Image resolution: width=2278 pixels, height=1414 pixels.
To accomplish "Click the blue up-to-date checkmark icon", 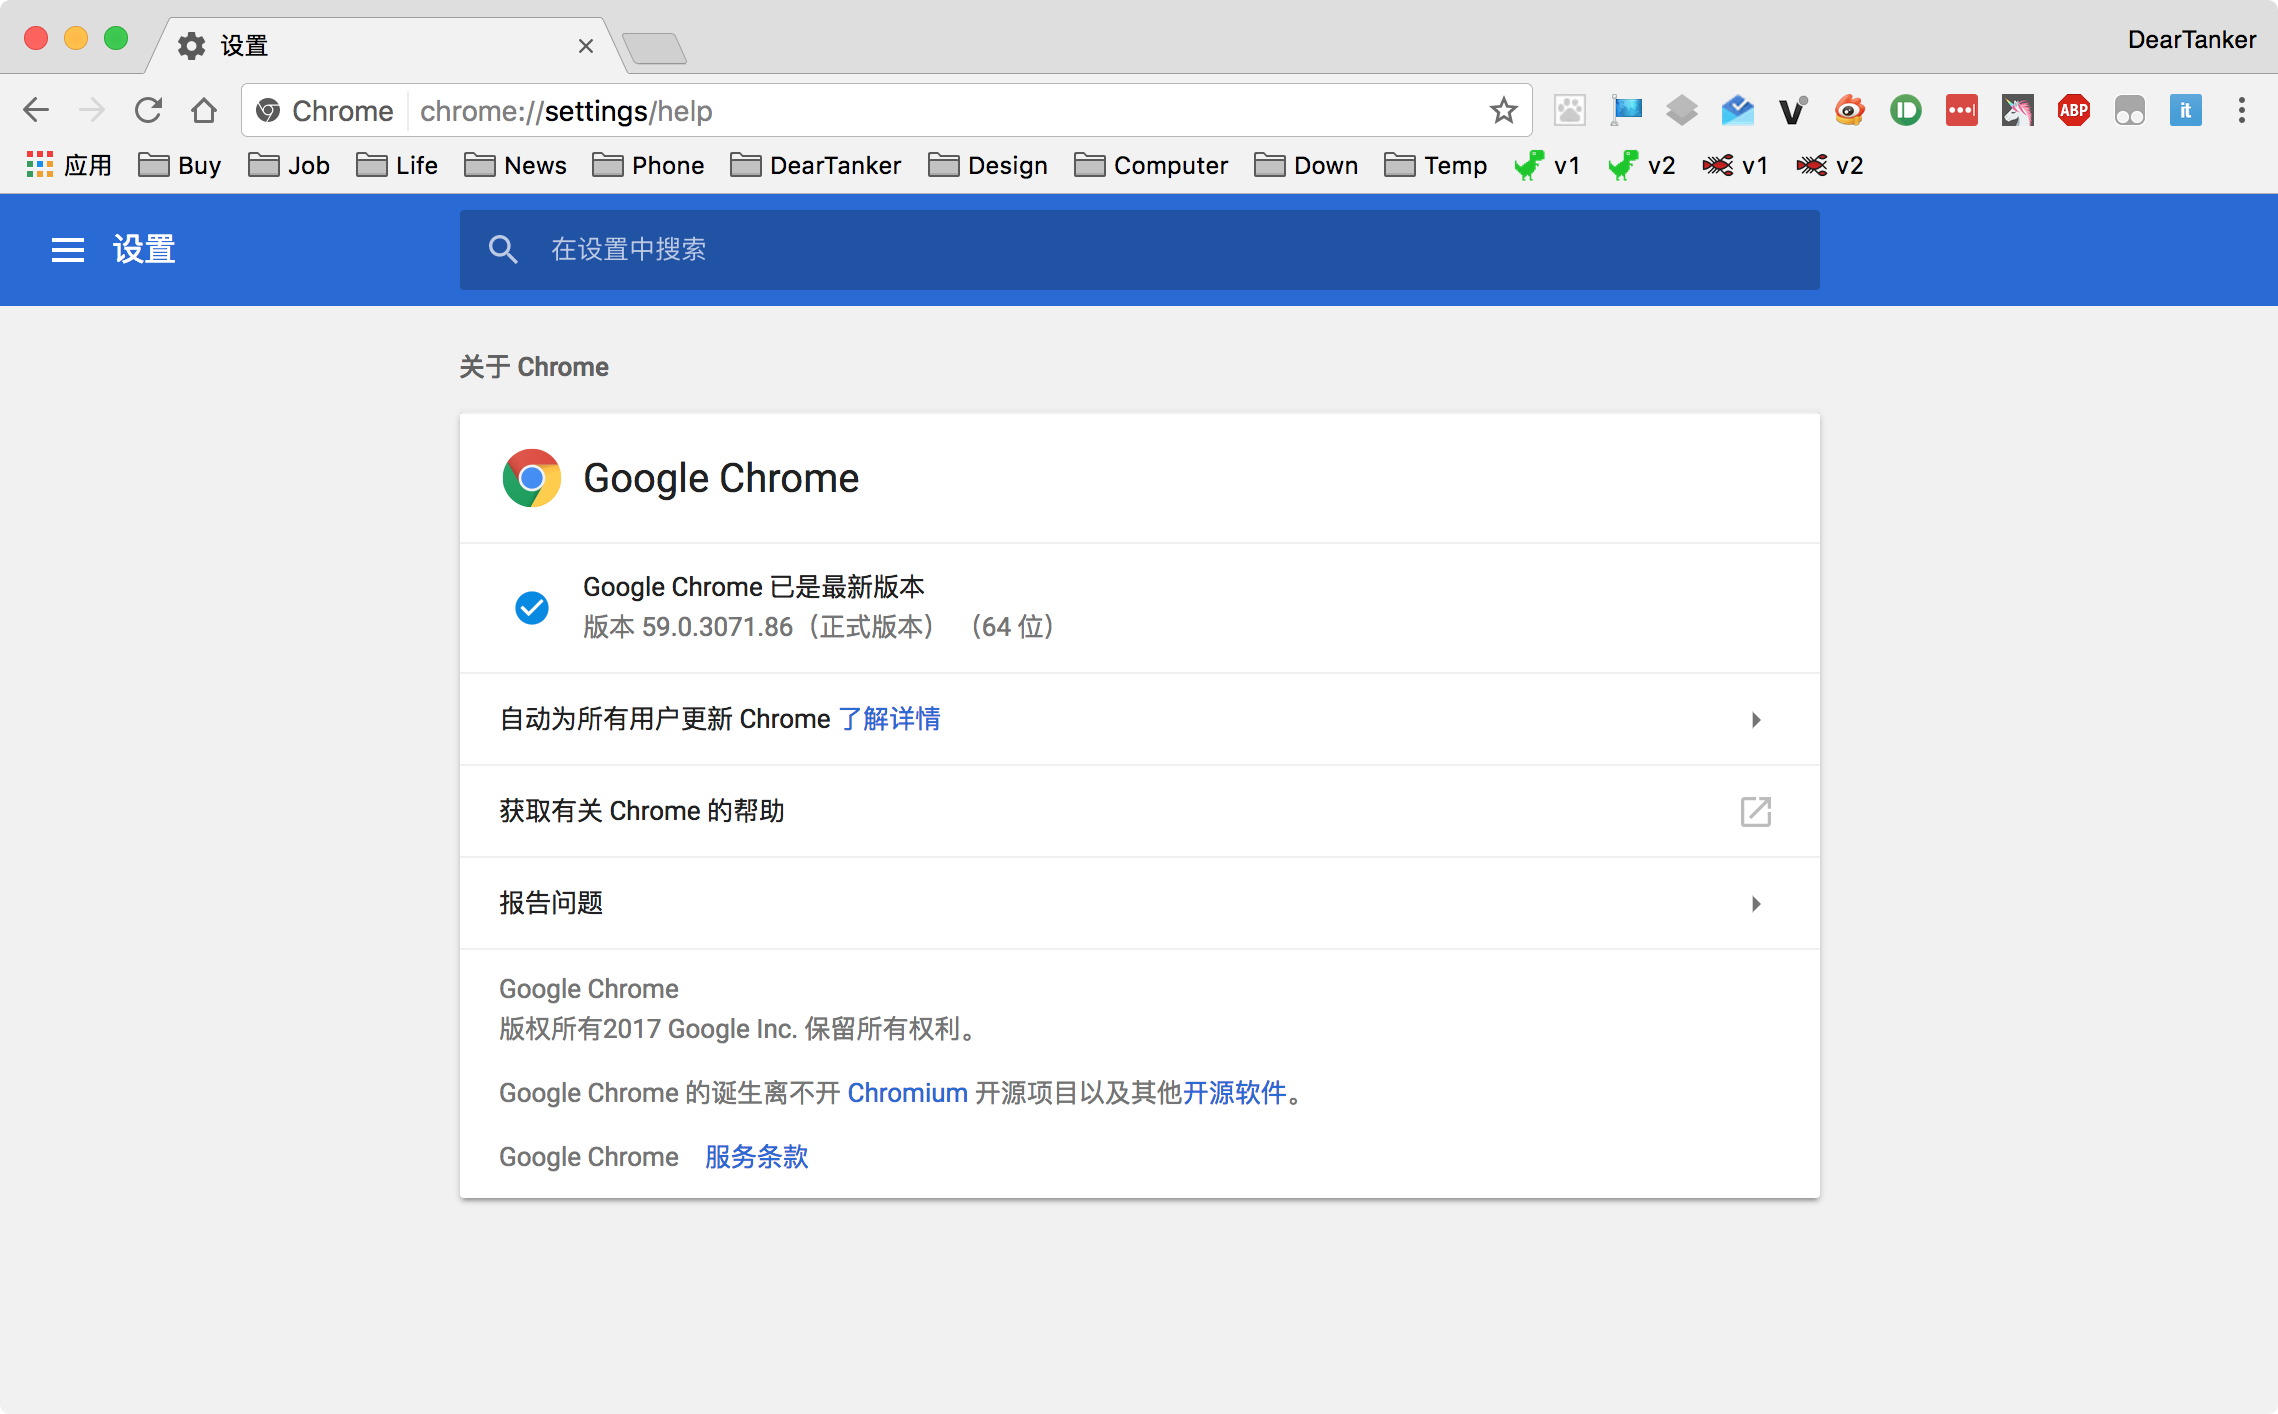I will [532, 607].
